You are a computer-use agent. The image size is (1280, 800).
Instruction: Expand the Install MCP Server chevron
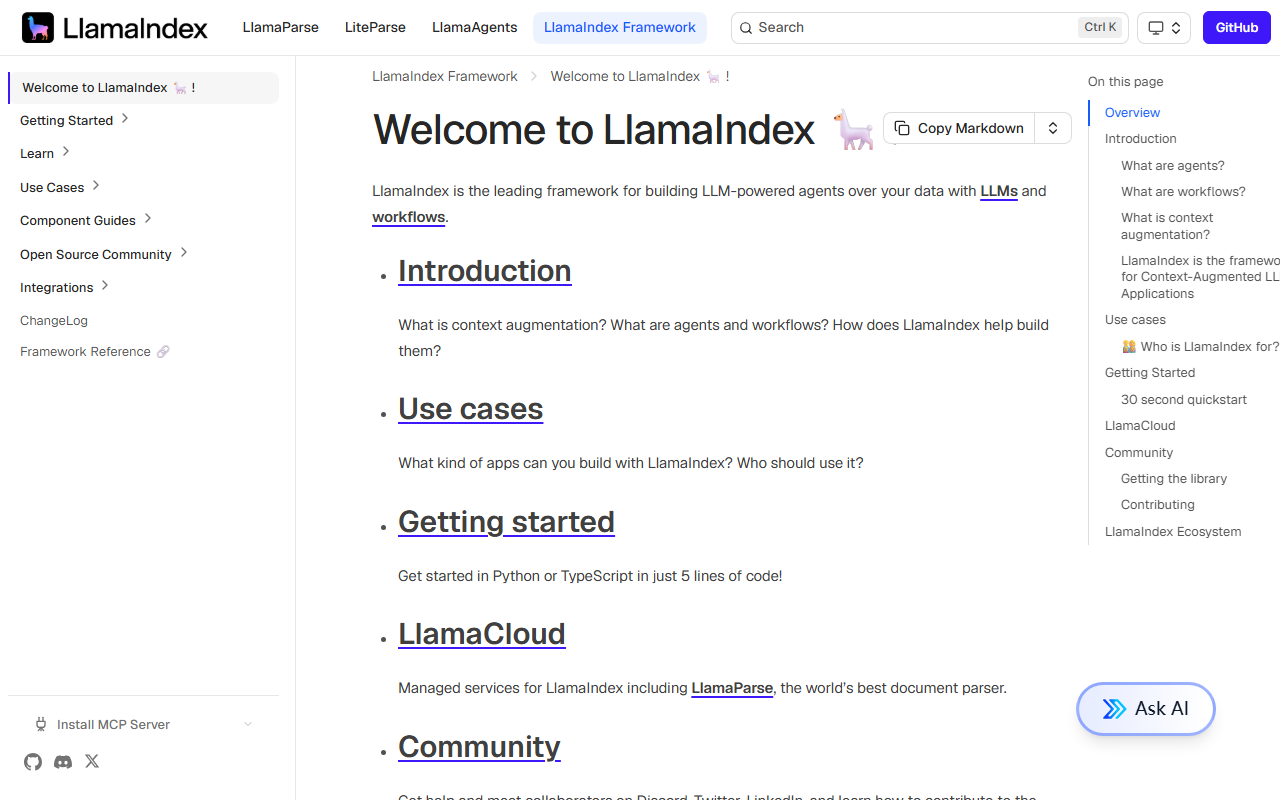[248, 724]
